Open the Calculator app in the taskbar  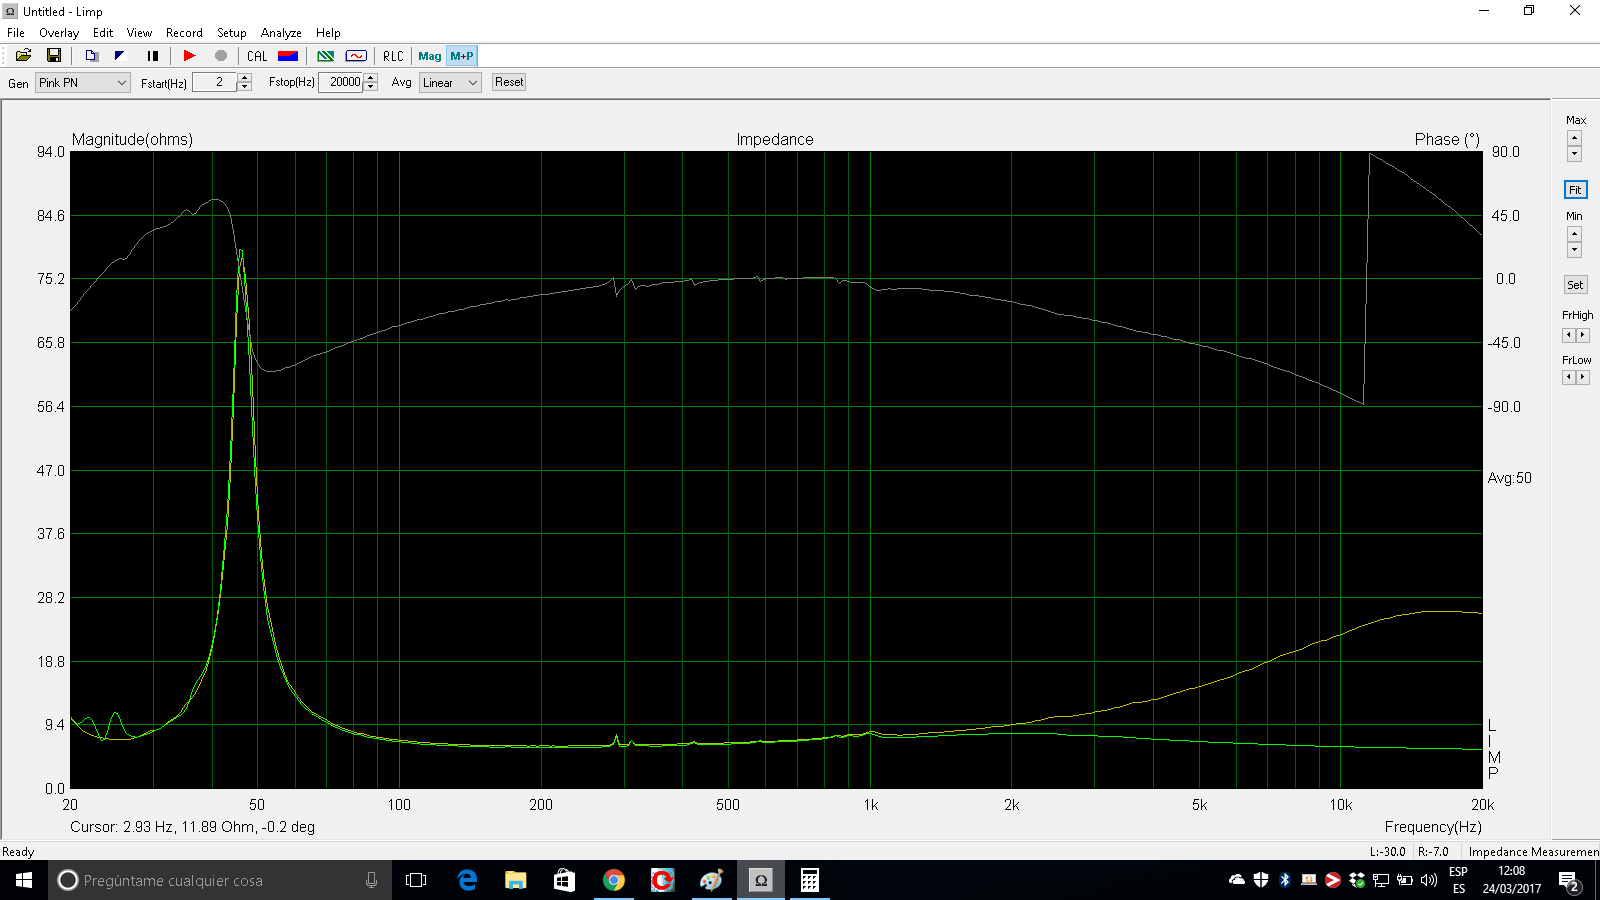coord(810,880)
